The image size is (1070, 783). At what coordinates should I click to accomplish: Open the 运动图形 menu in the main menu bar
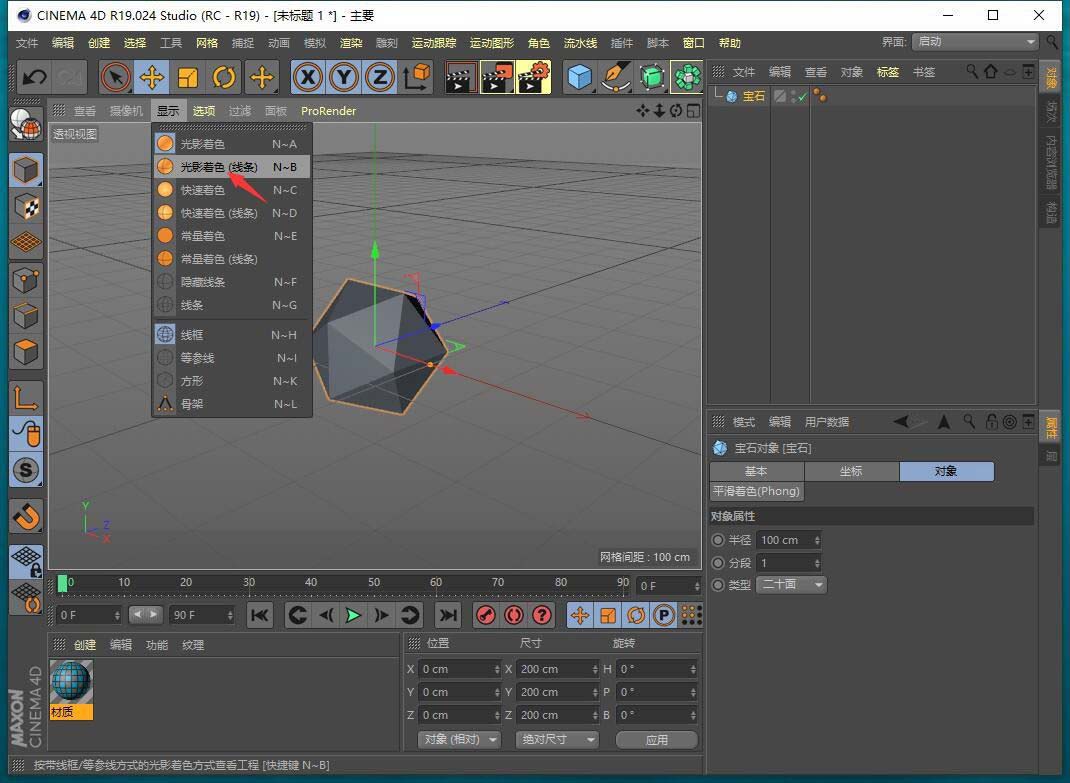point(491,43)
